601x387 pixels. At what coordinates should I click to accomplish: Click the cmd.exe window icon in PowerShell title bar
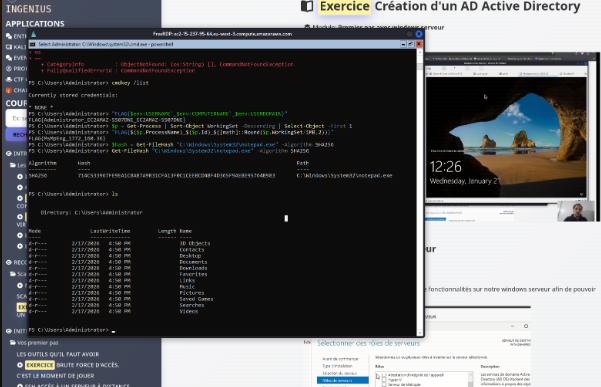tap(33, 44)
